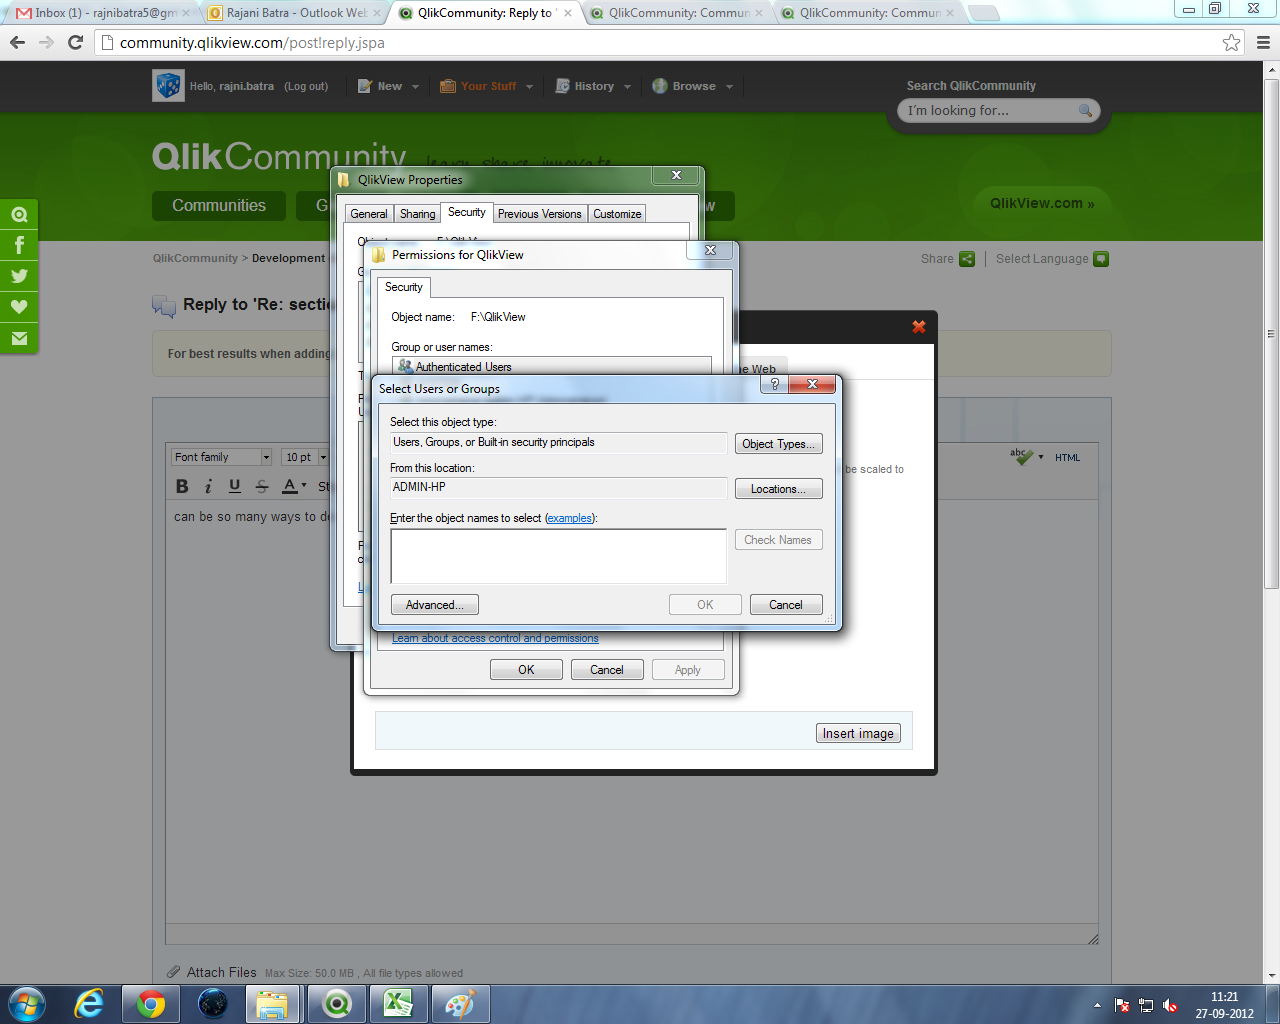Apply strikethrough formatting in the editor
The width and height of the screenshot is (1280, 1024).
click(262, 486)
